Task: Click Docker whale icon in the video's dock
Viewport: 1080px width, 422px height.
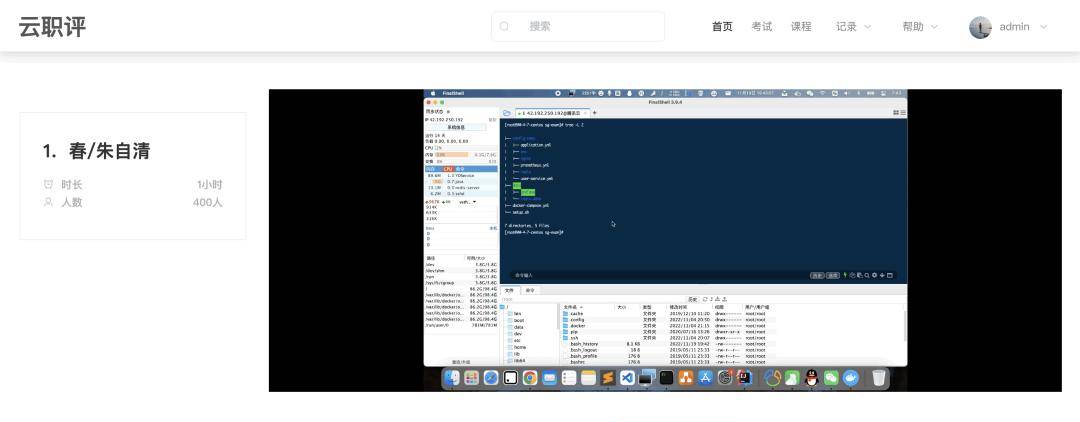Action: coord(851,377)
